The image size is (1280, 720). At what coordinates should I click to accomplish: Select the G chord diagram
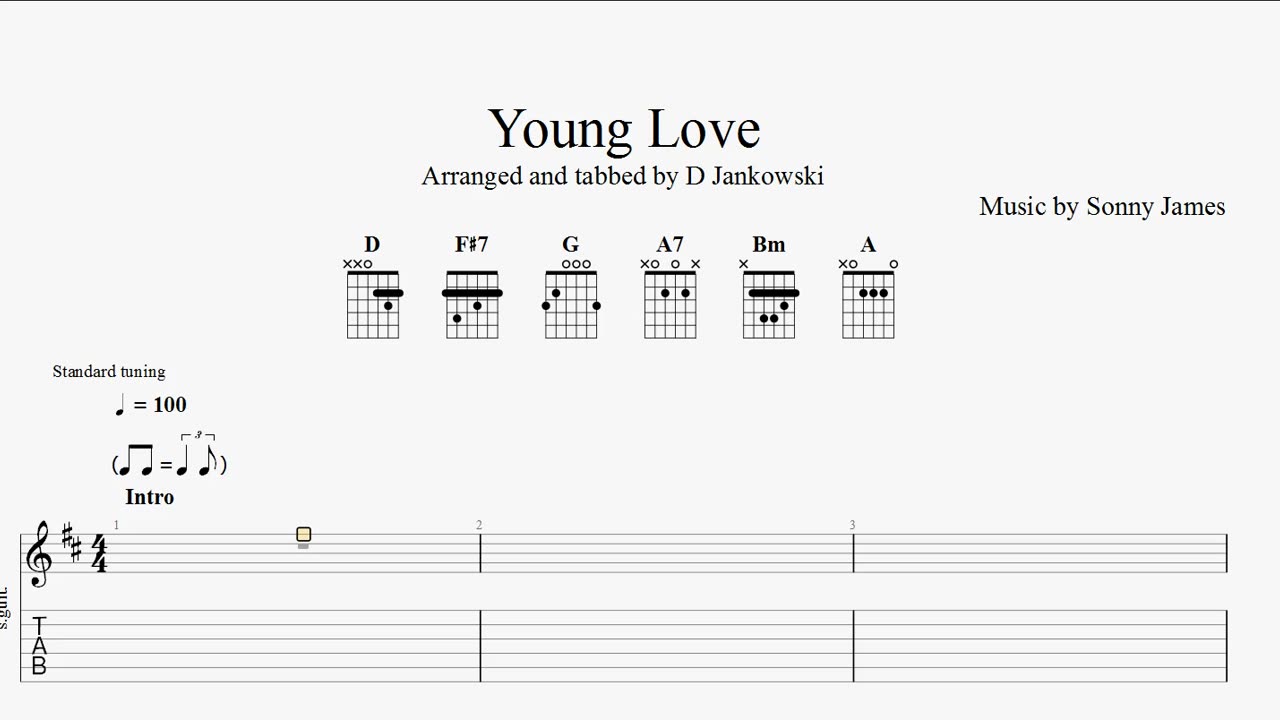click(x=571, y=287)
